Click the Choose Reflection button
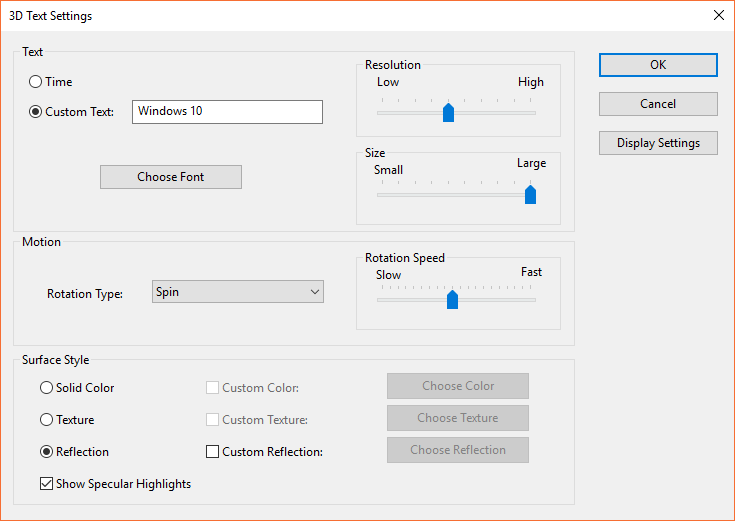Viewport: 735px width, 521px height. 458,450
